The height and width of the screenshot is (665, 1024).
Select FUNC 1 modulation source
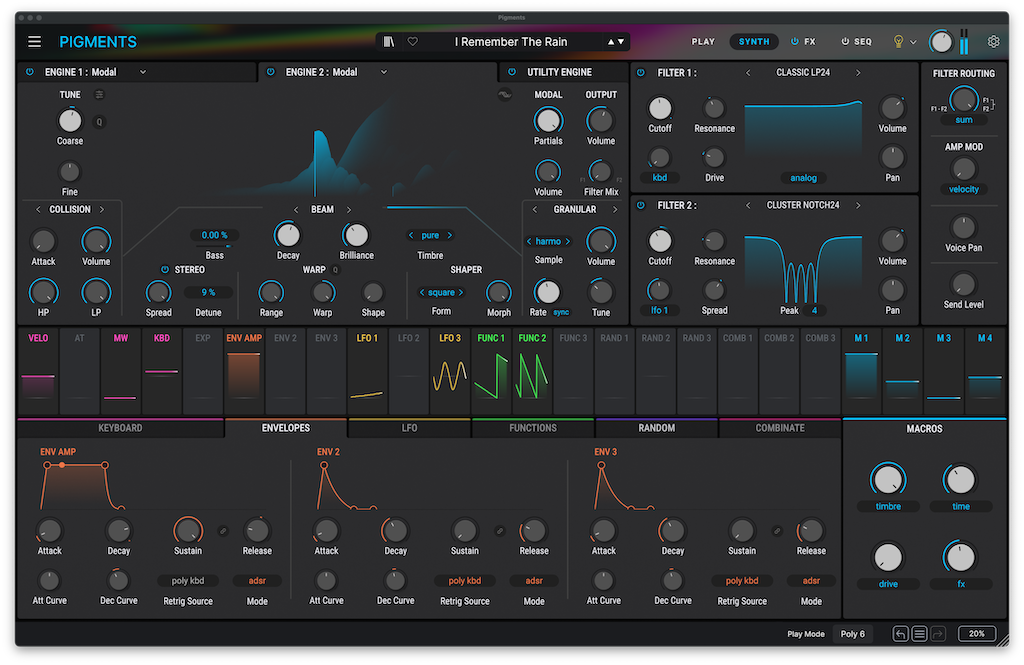pos(491,371)
